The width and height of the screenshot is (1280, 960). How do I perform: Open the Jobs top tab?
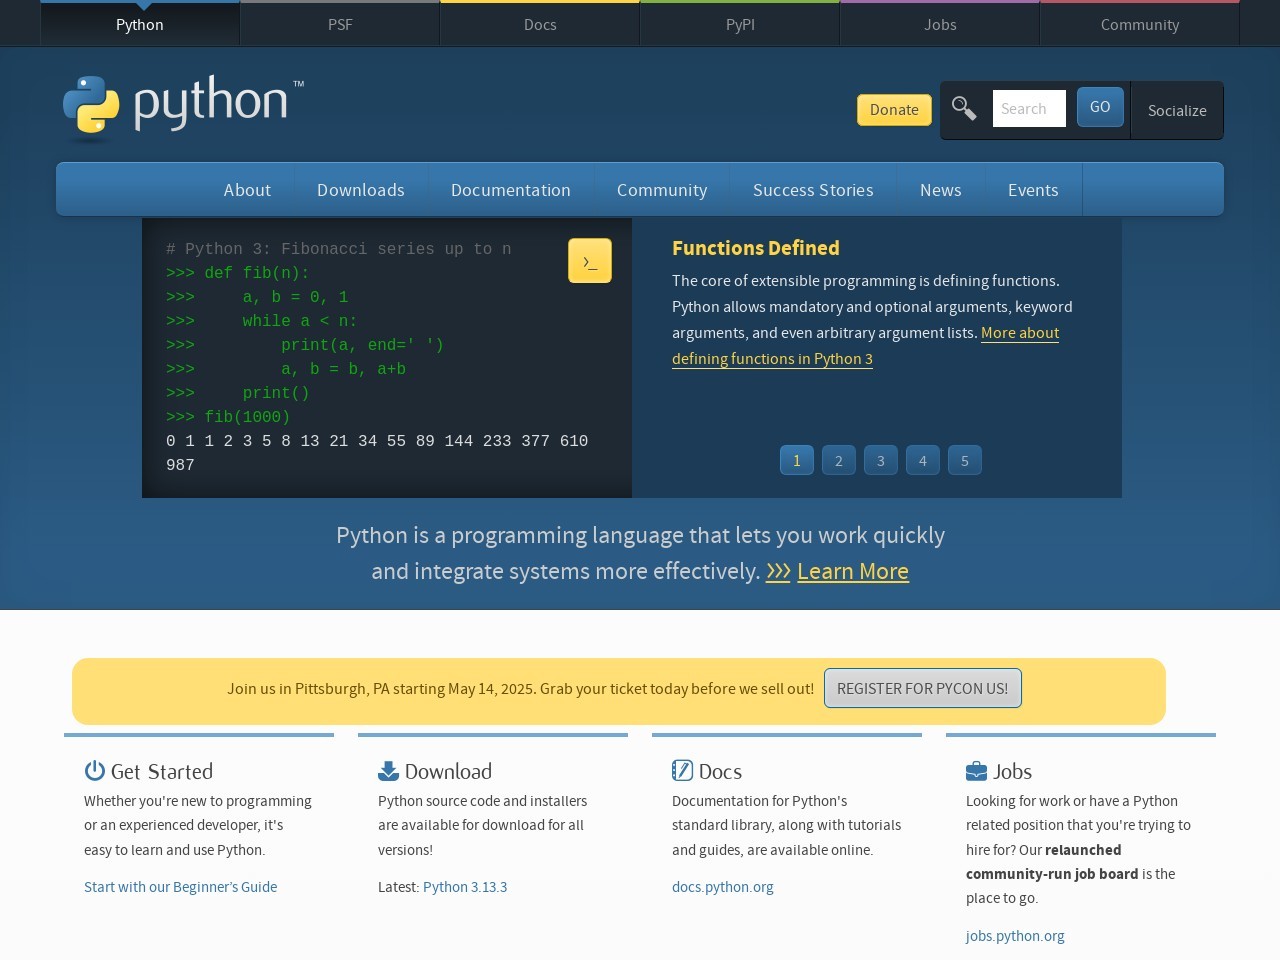(x=940, y=24)
